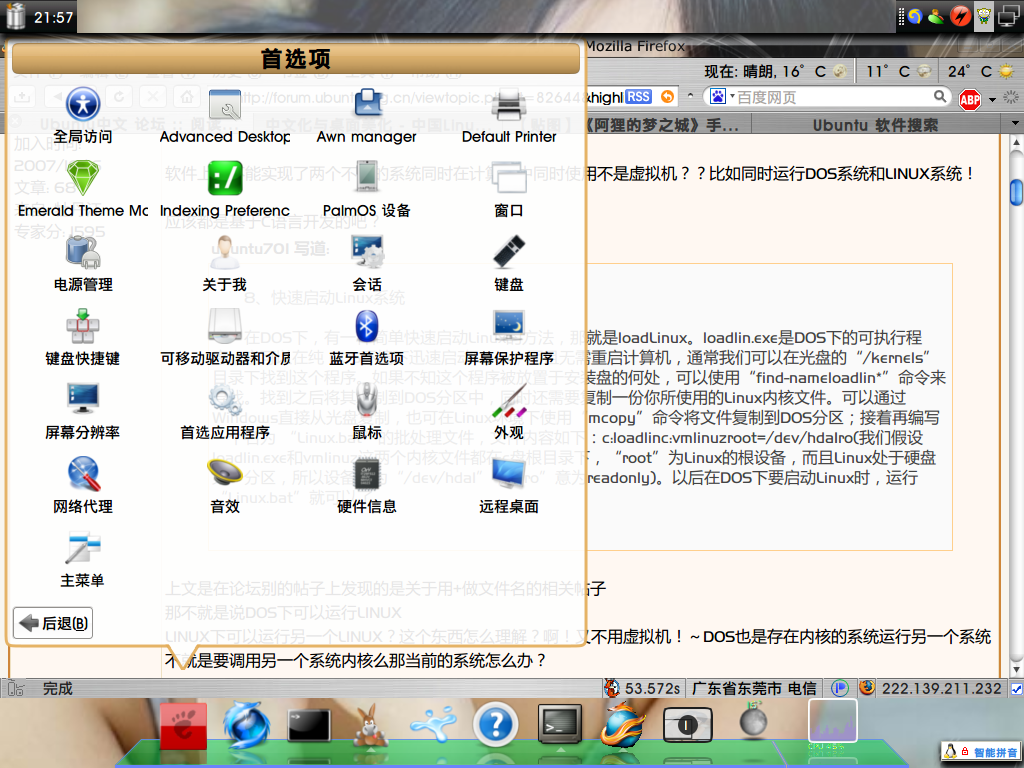This screenshot has height=768, width=1024.
Task: Open 键盘快捷键 shortcut settings
Action: tap(83, 338)
